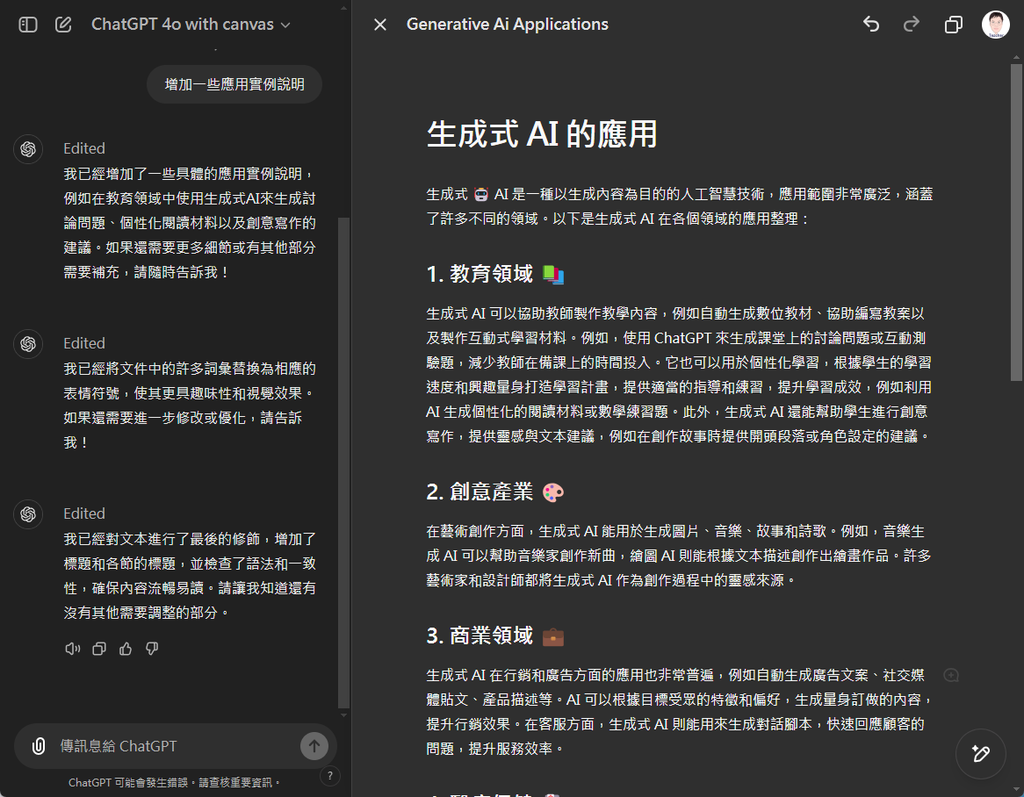Open the canvas edit suggestions pencil button
This screenshot has height=797, width=1024.
click(980, 753)
